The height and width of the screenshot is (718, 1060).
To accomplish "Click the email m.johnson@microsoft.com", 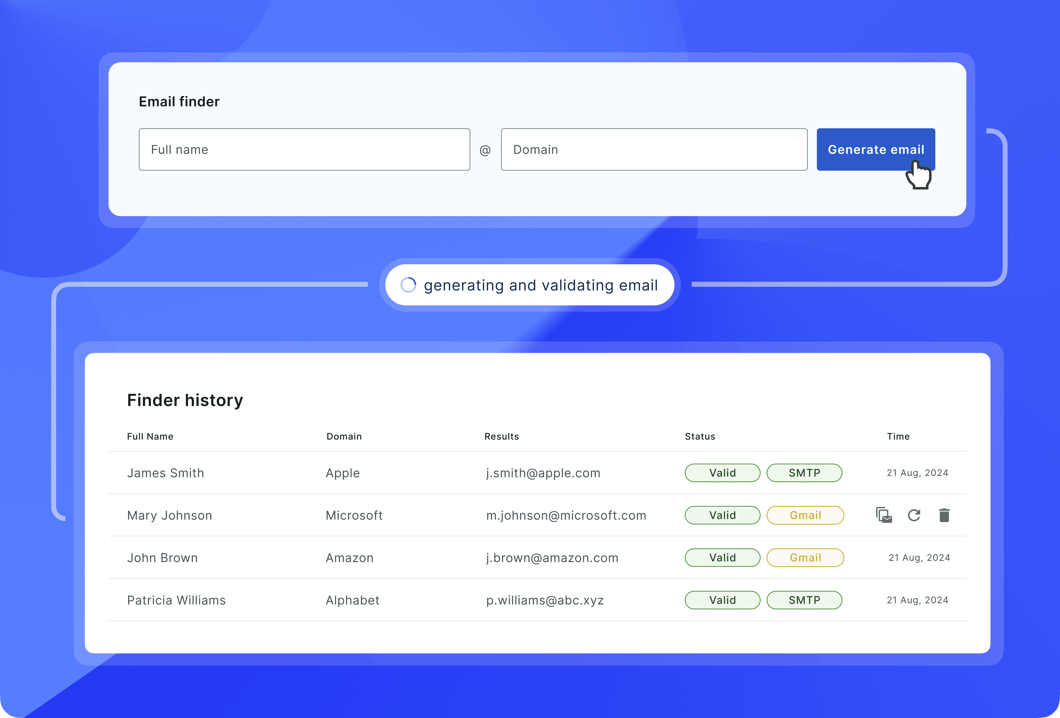I will [x=566, y=516].
